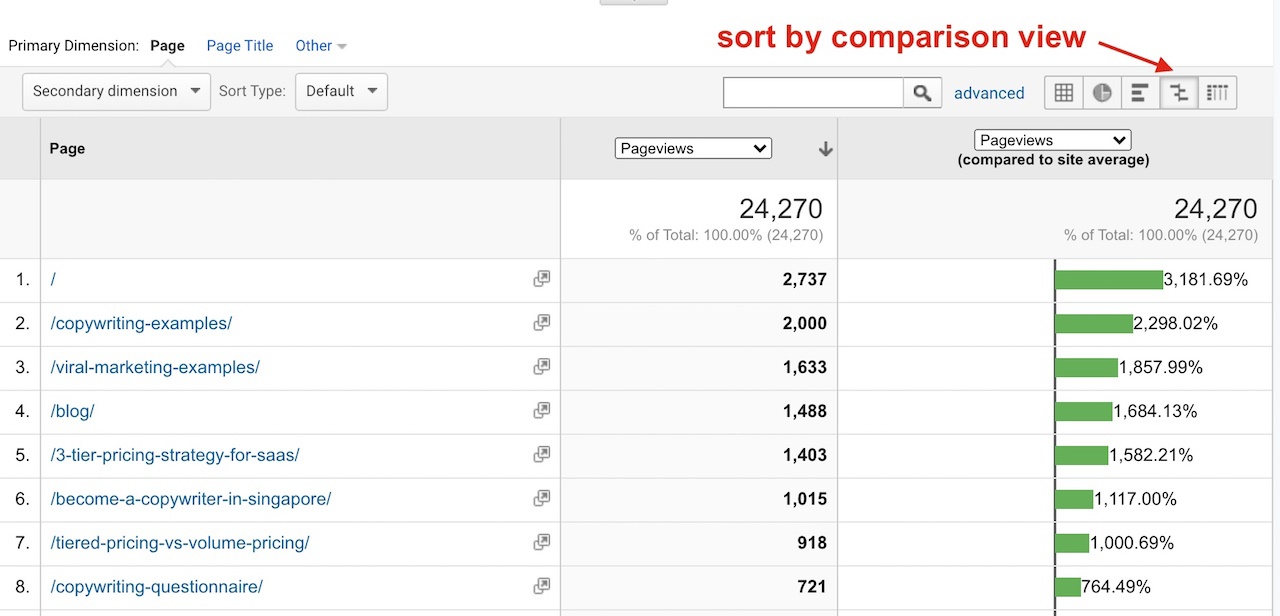Click the 1,582.21% comparison value

(x=1151, y=455)
